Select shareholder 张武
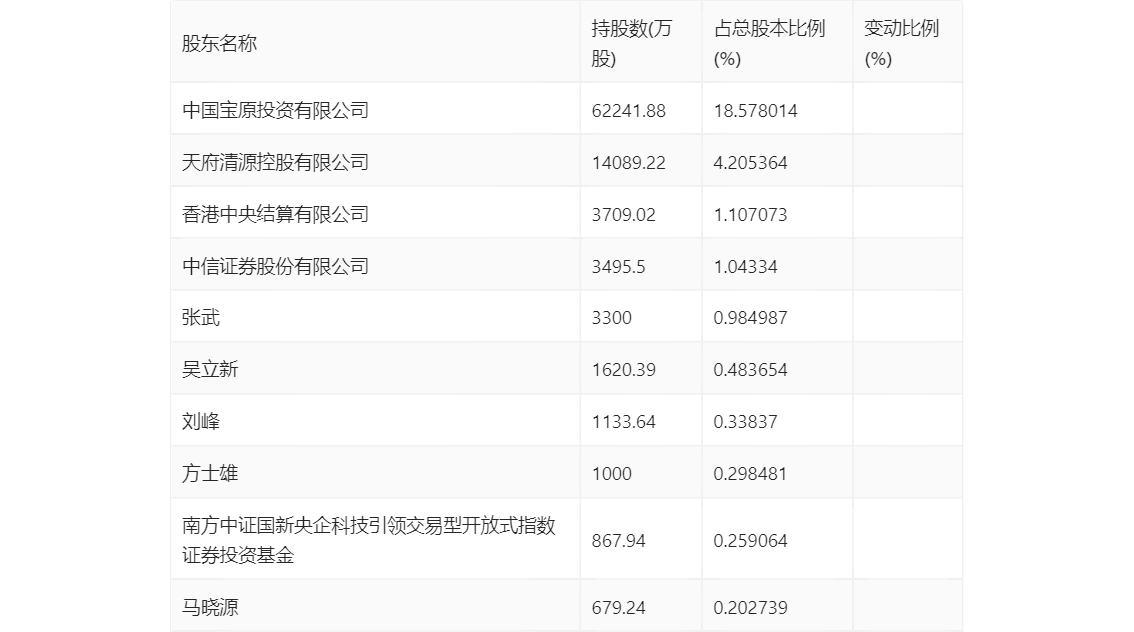The image size is (1134, 632). tap(200, 317)
